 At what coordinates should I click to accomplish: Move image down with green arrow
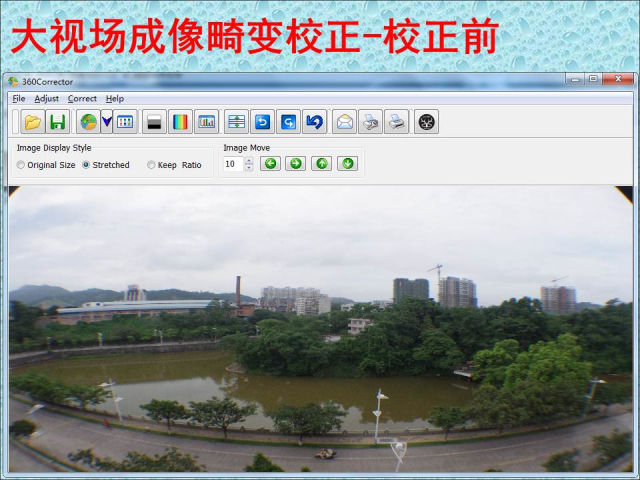click(347, 164)
